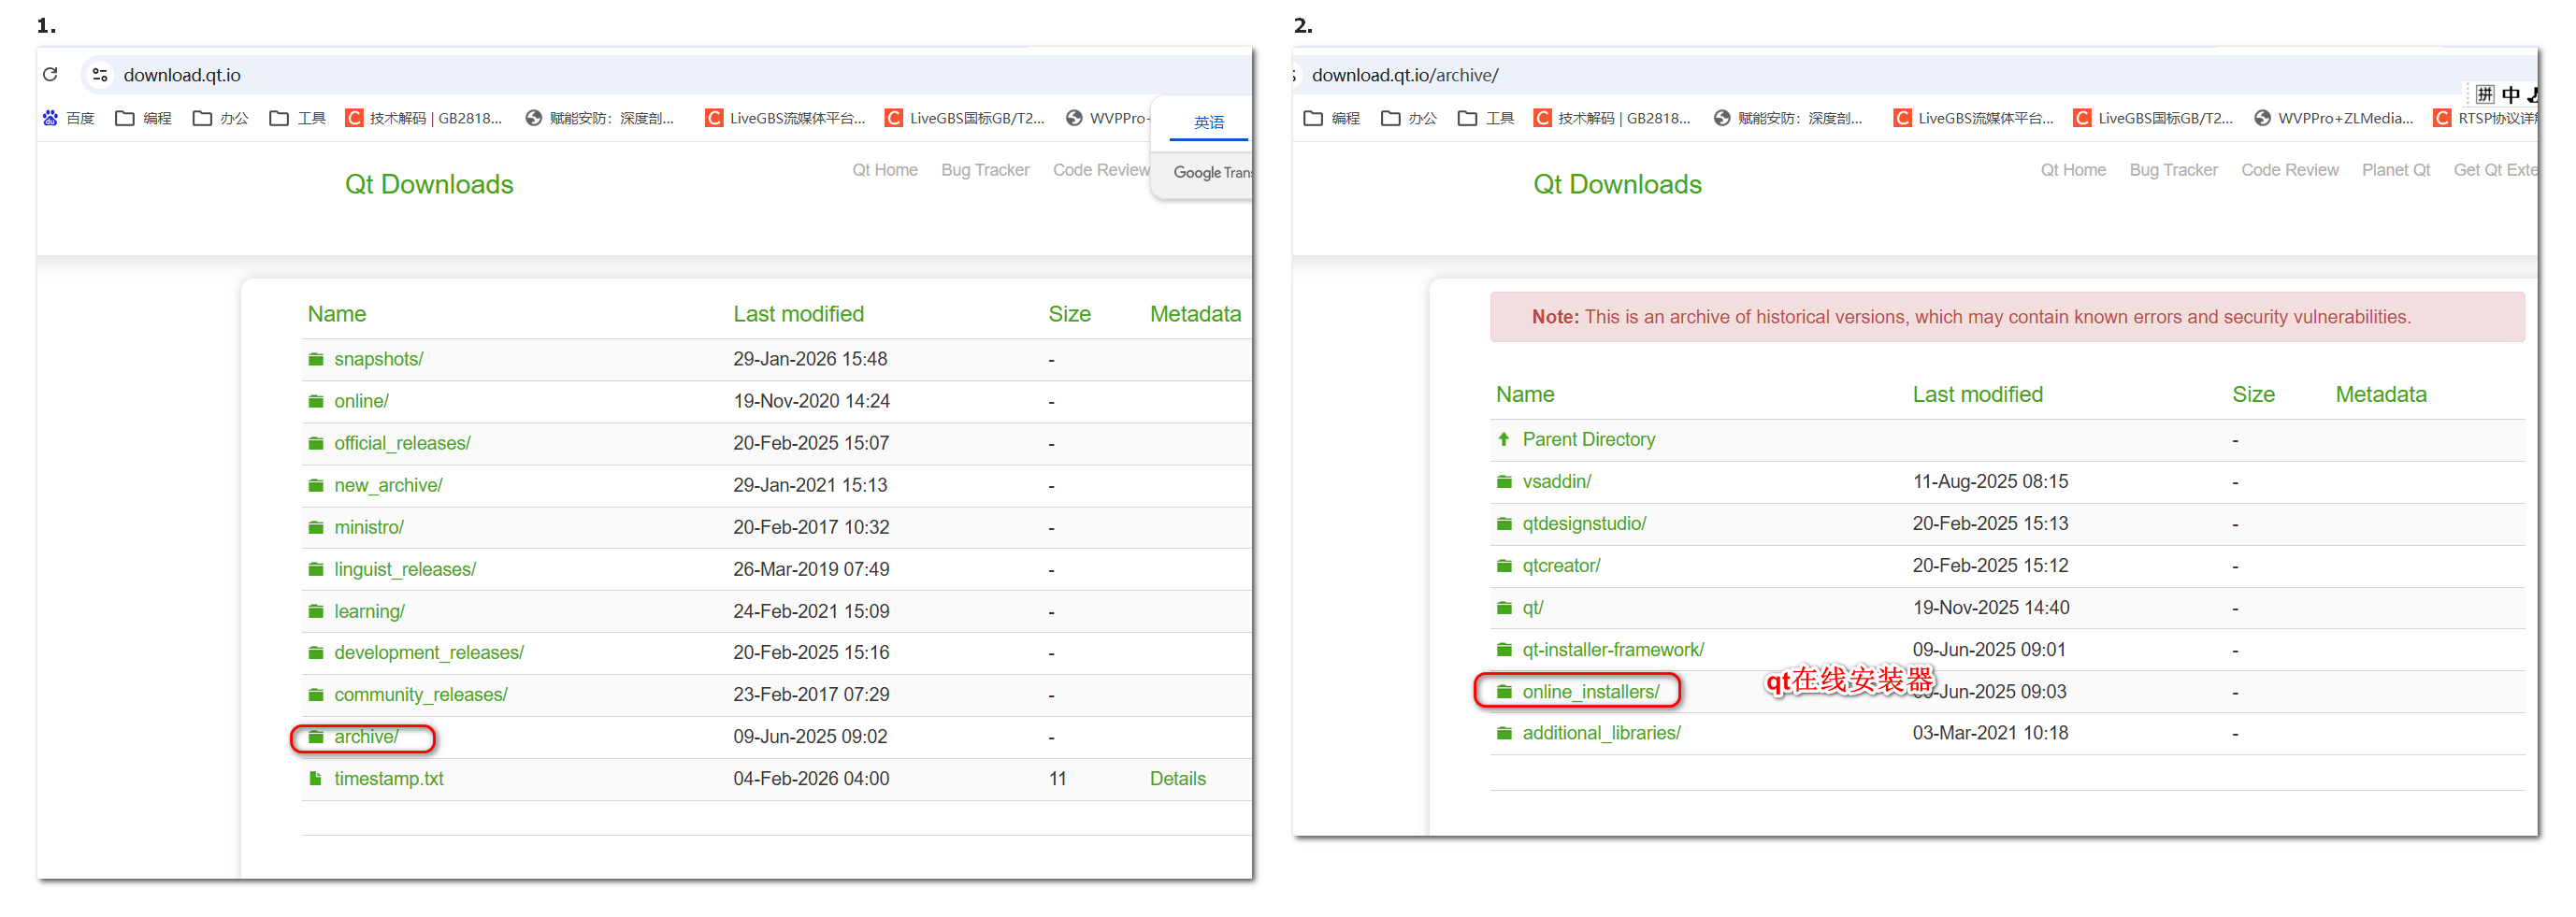This screenshot has width=2576, height=917.
Task: Click the folder icon beside vsaddin/
Action: 1504,482
